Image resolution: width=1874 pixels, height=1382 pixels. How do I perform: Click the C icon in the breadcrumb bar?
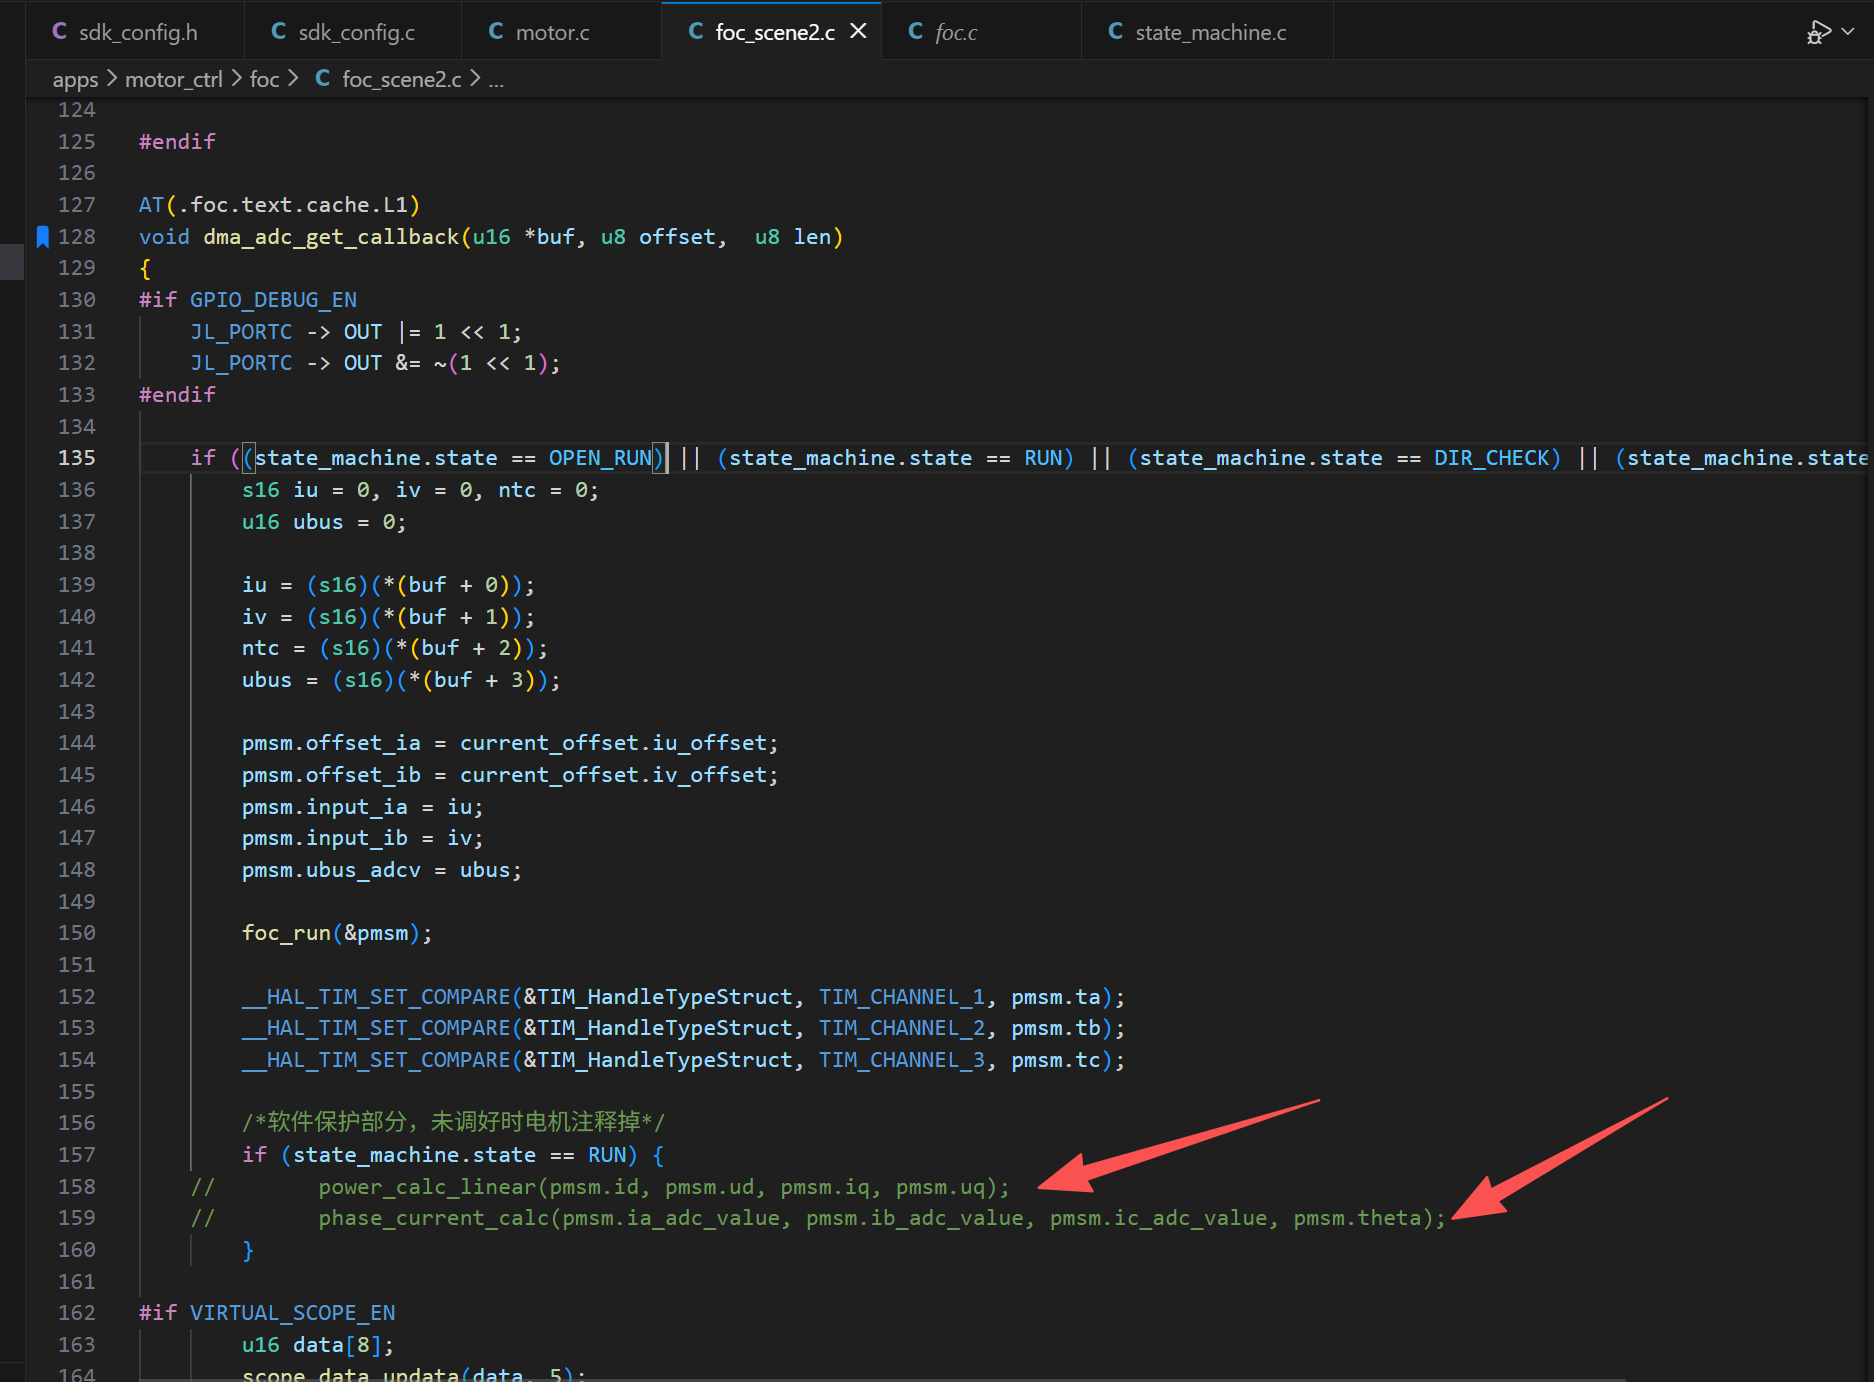point(323,78)
